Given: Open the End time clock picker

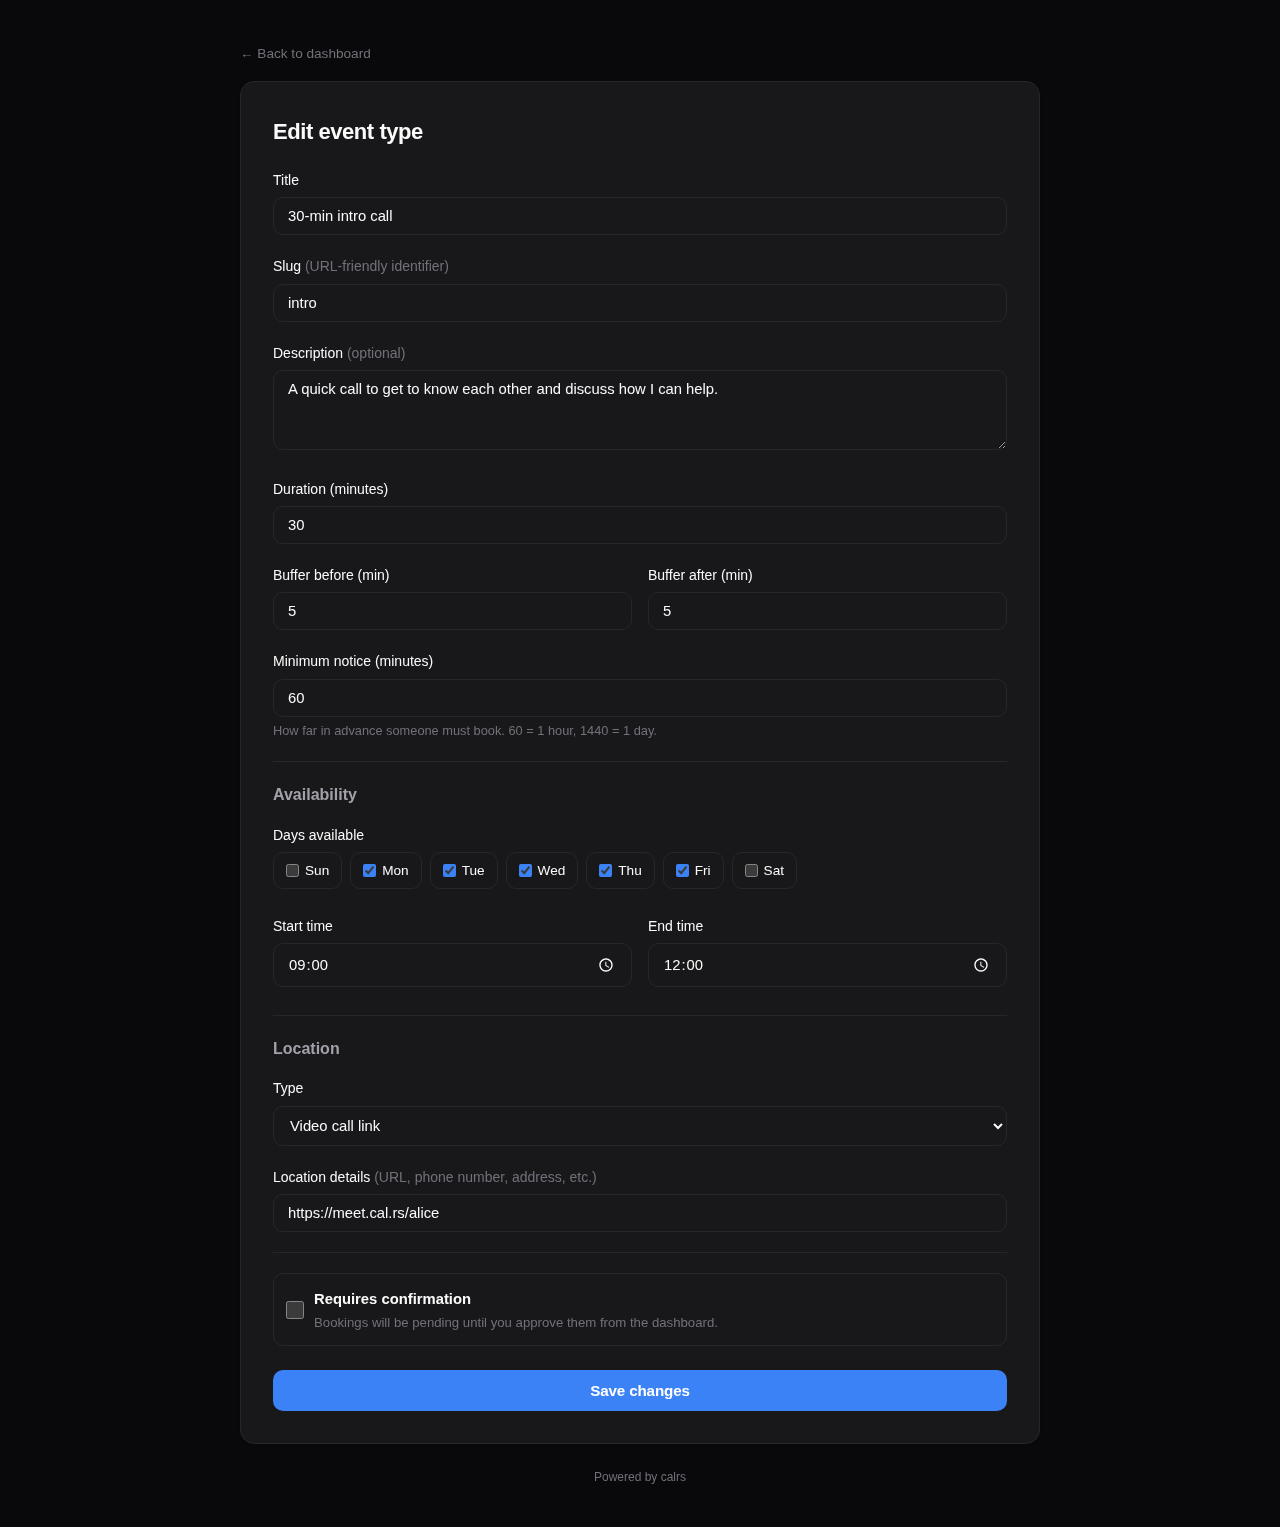Looking at the screenshot, I should [x=981, y=965].
